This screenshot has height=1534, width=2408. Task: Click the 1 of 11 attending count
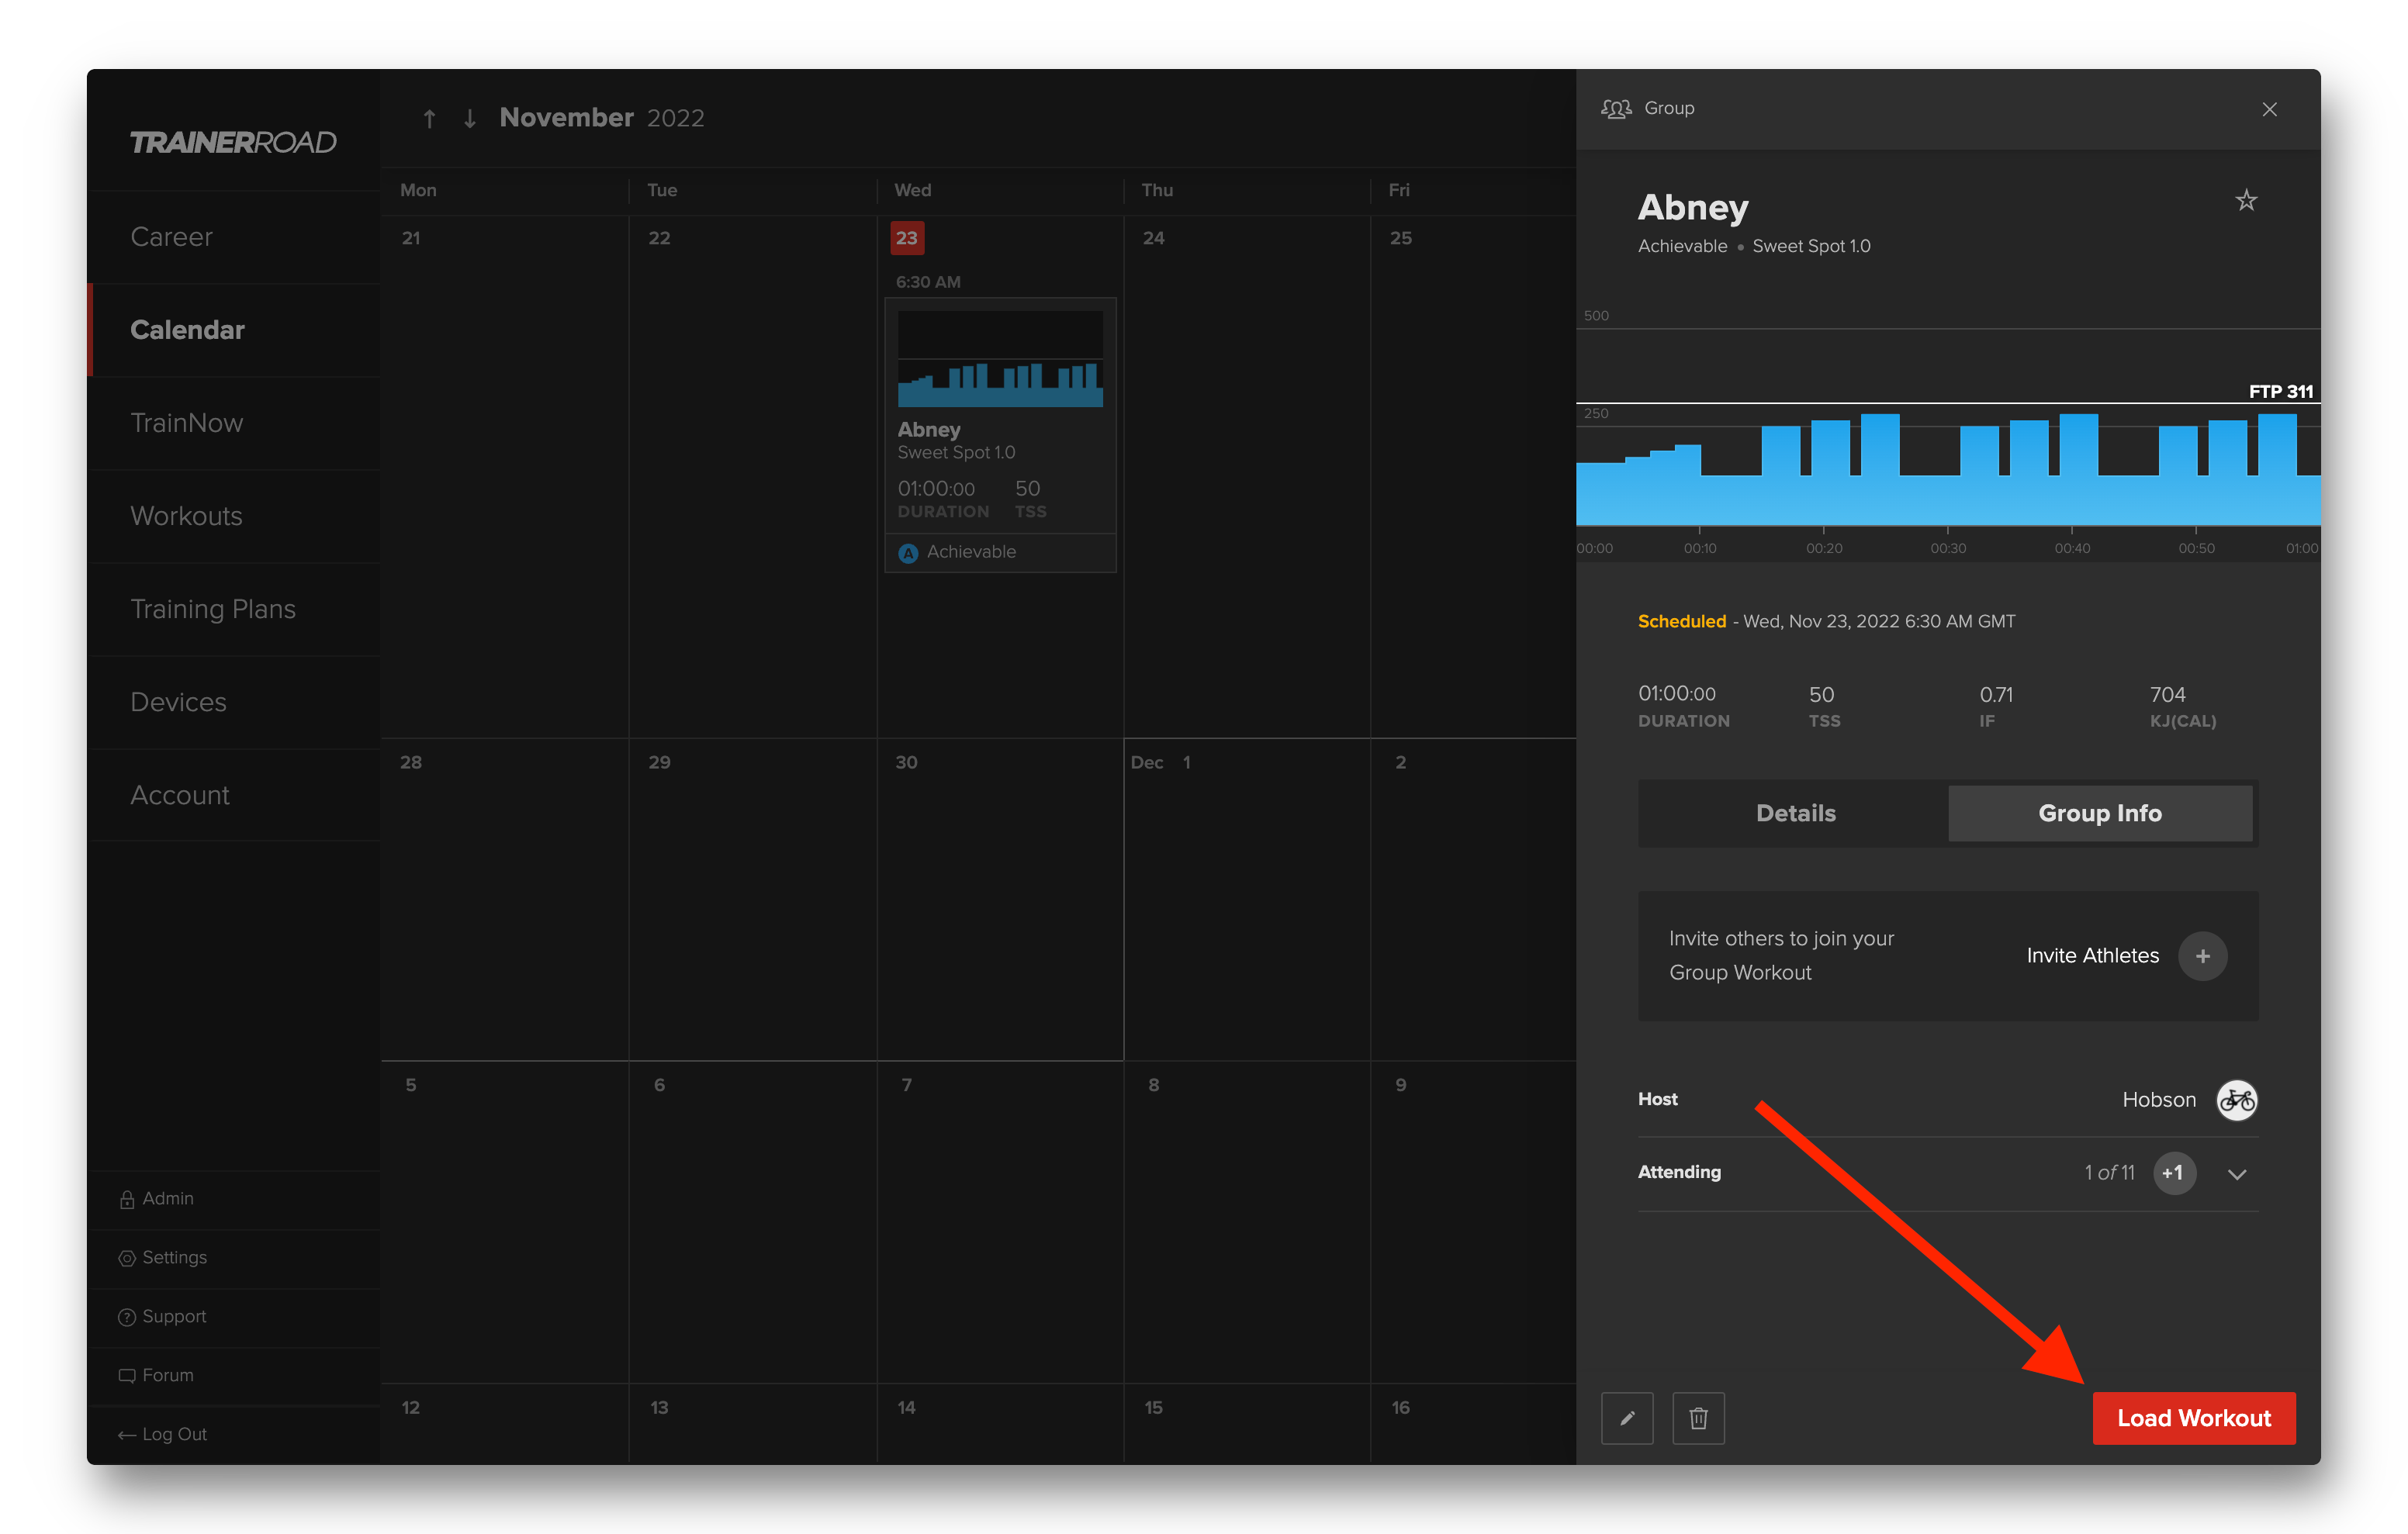pos(2108,1172)
